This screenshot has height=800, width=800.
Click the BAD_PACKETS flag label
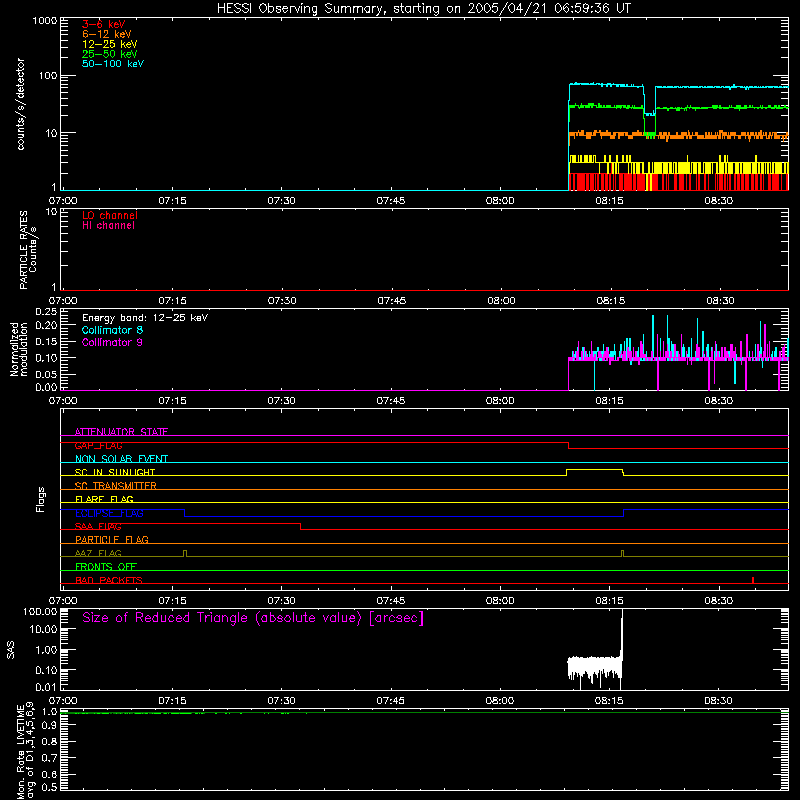(x=109, y=580)
